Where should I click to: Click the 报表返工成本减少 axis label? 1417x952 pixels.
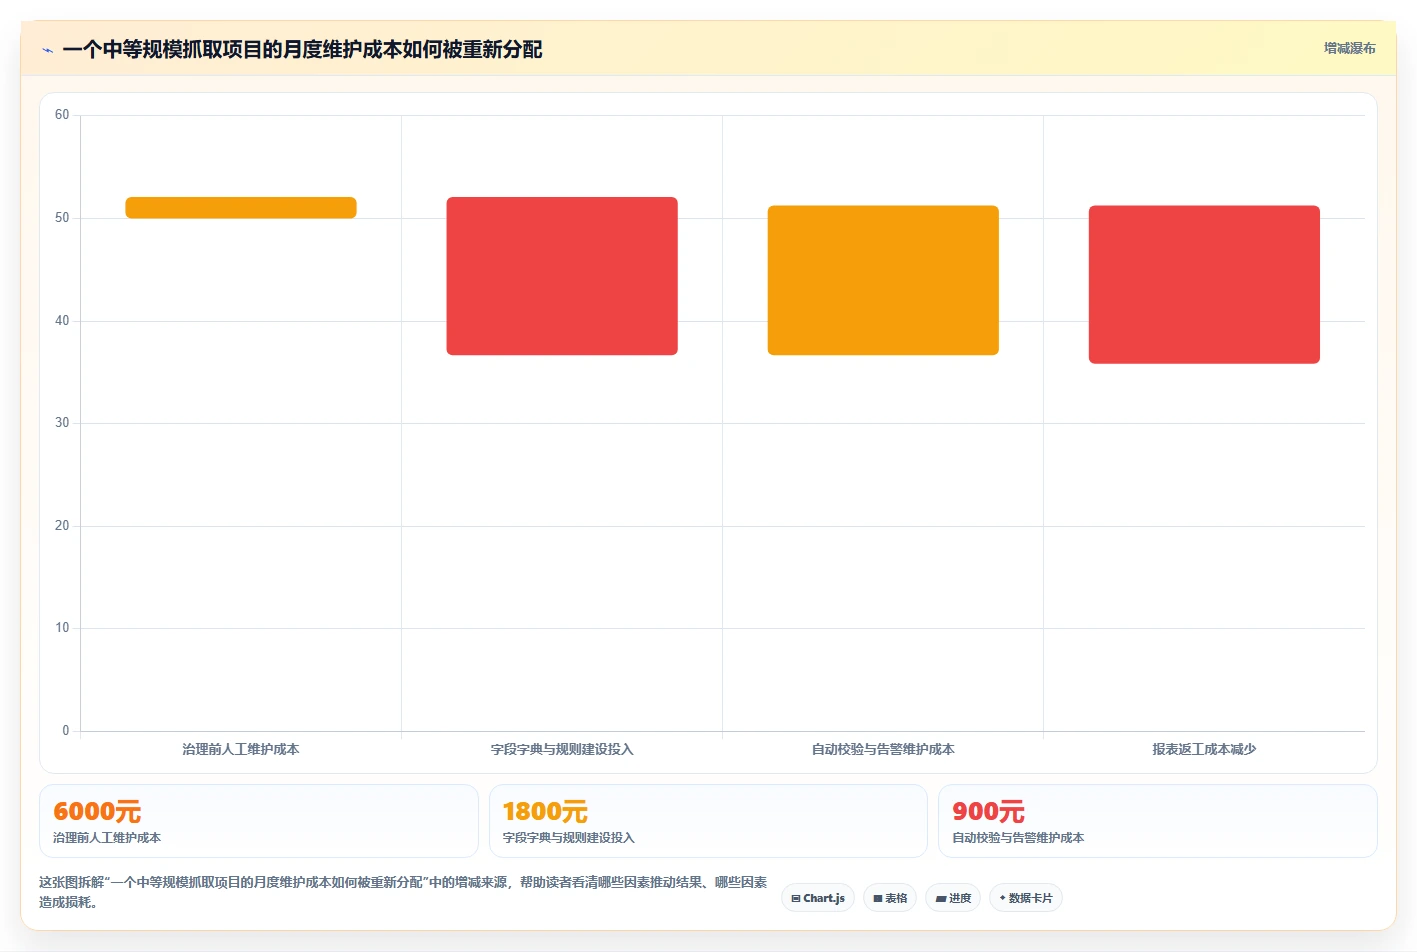[x=1204, y=749]
